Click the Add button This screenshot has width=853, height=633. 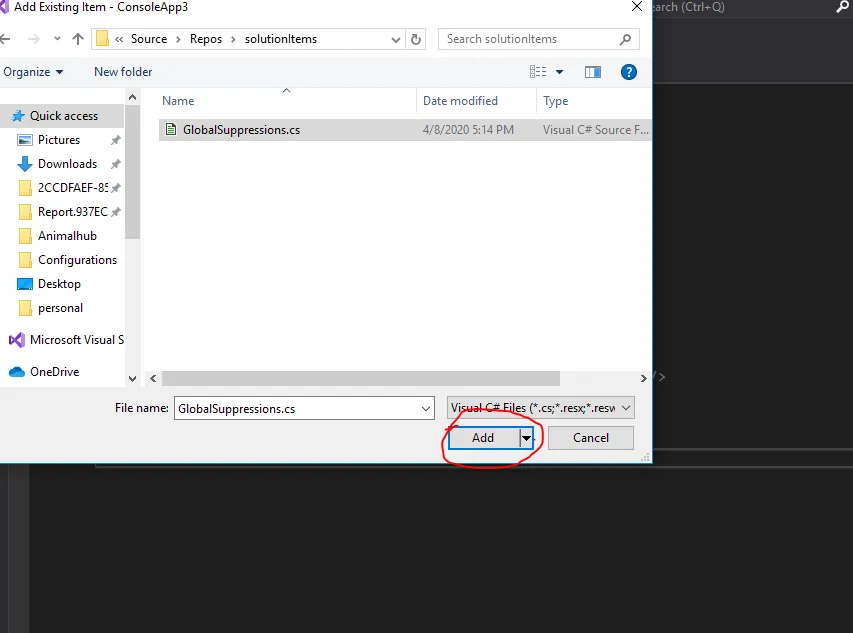coord(483,438)
